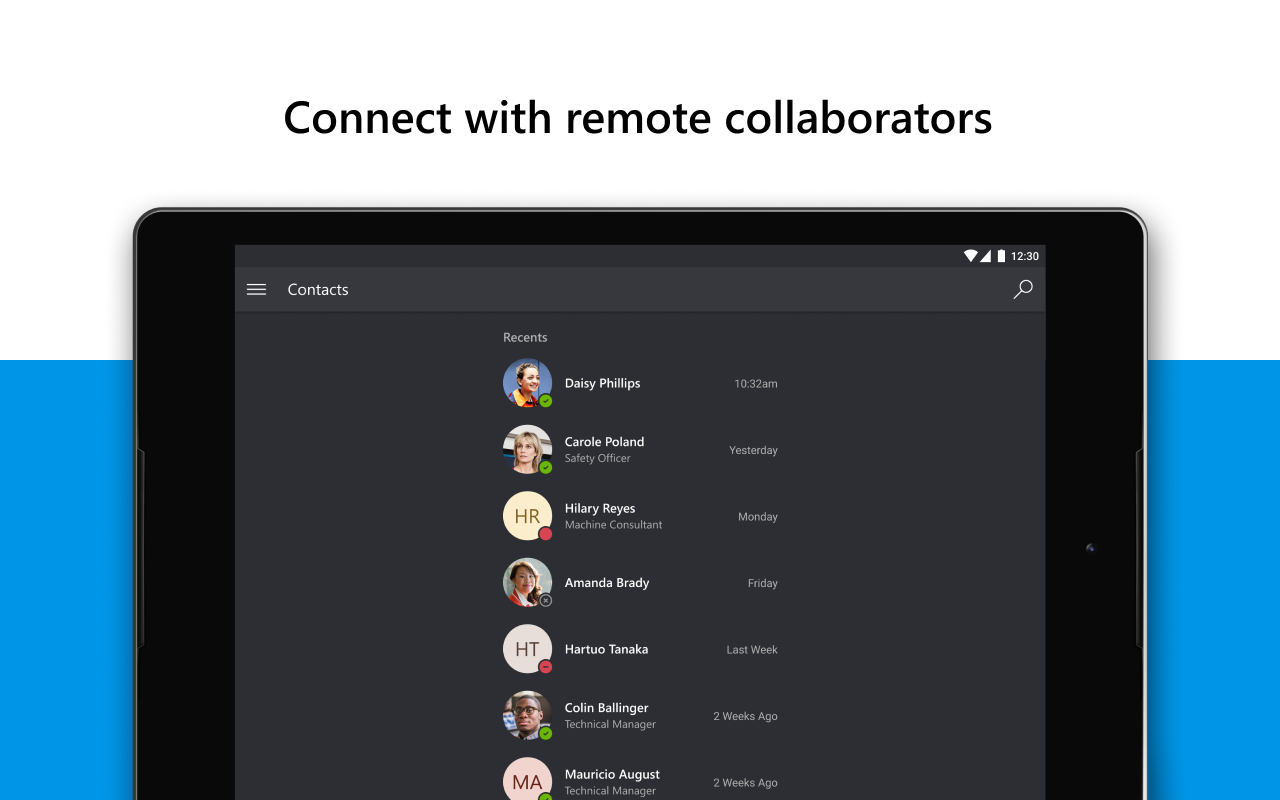The height and width of the screenshot is (800, 1280).
Task: Select the HR initials avatar
Action: pyautogui.click(x=527, y=516)
